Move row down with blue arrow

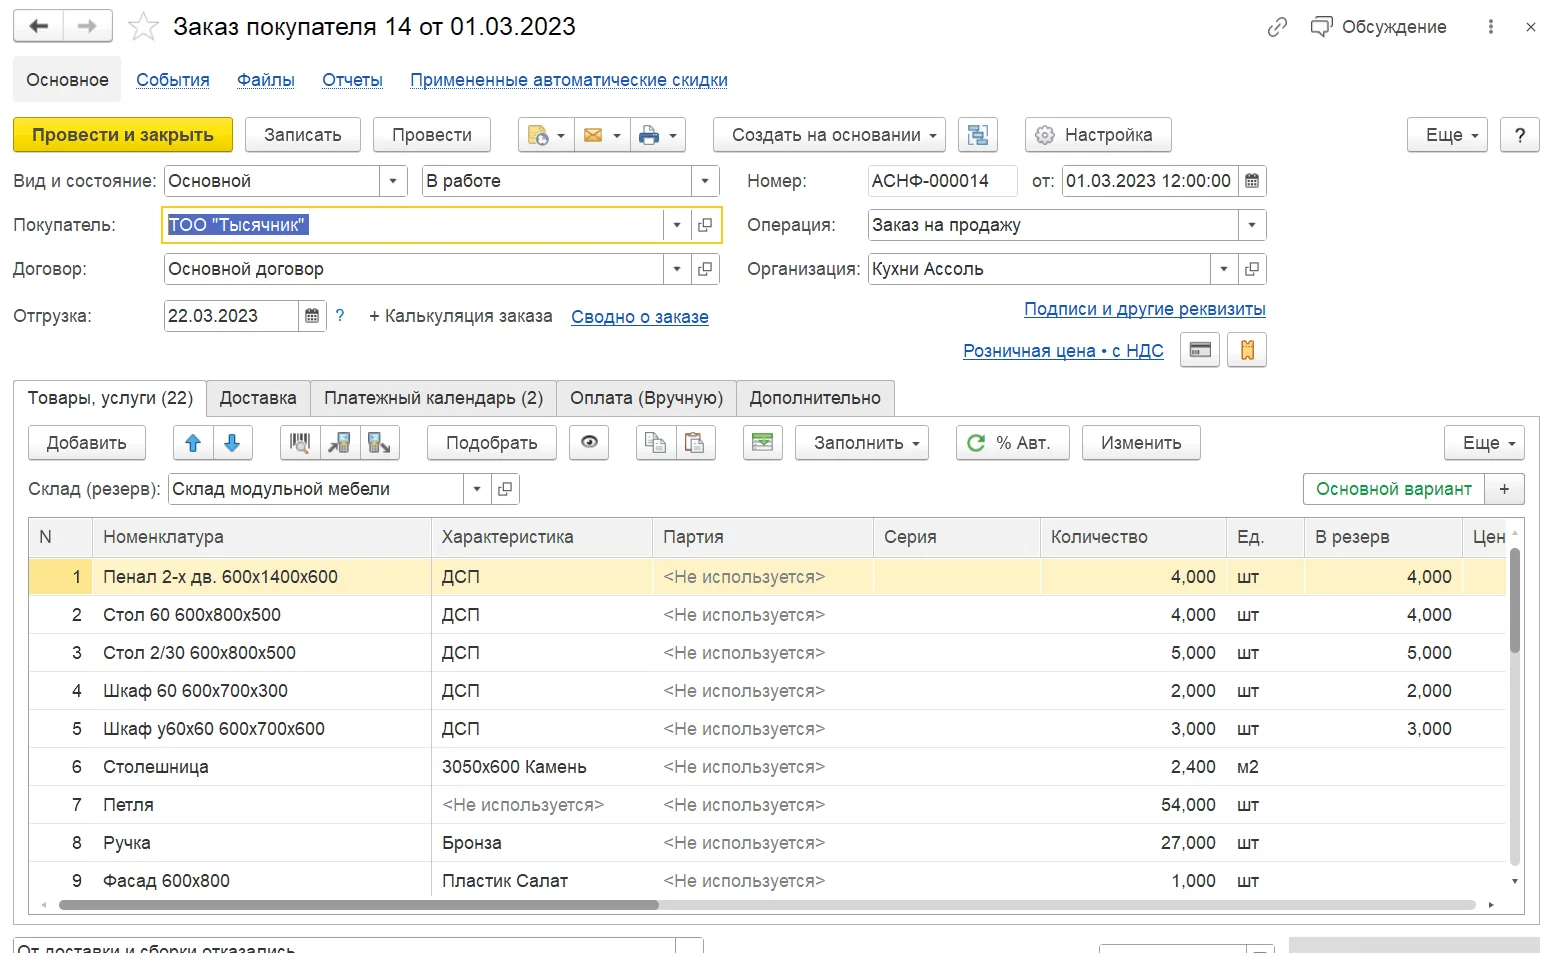click(232, 443)
